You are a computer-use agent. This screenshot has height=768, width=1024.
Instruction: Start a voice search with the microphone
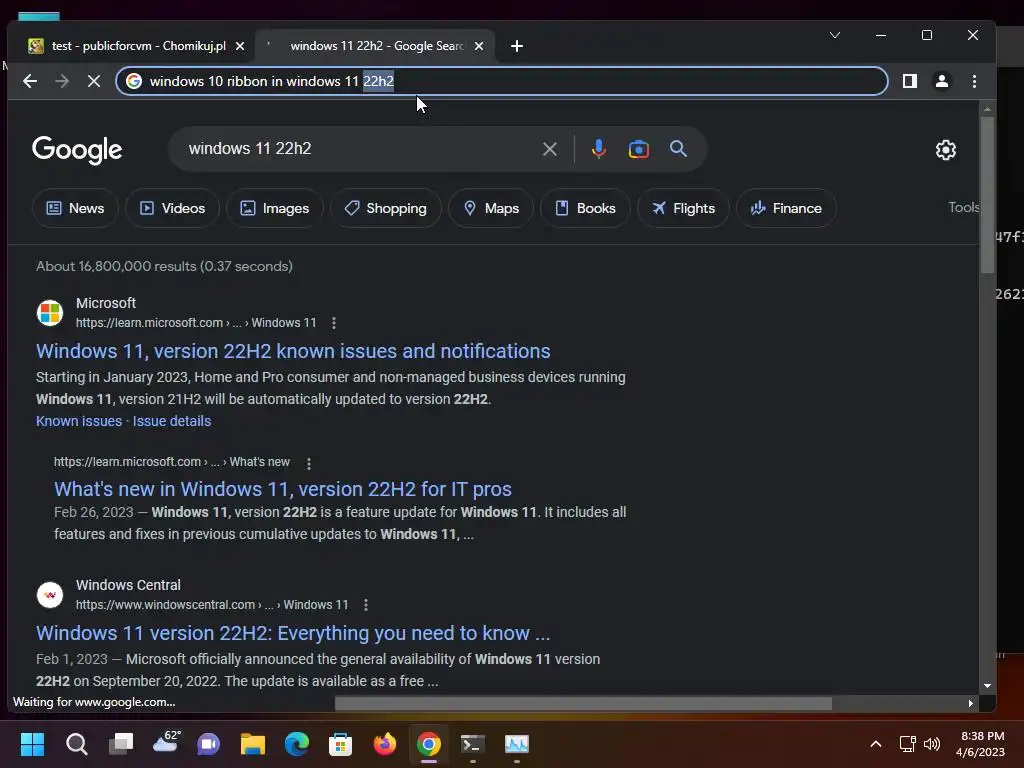598,149
